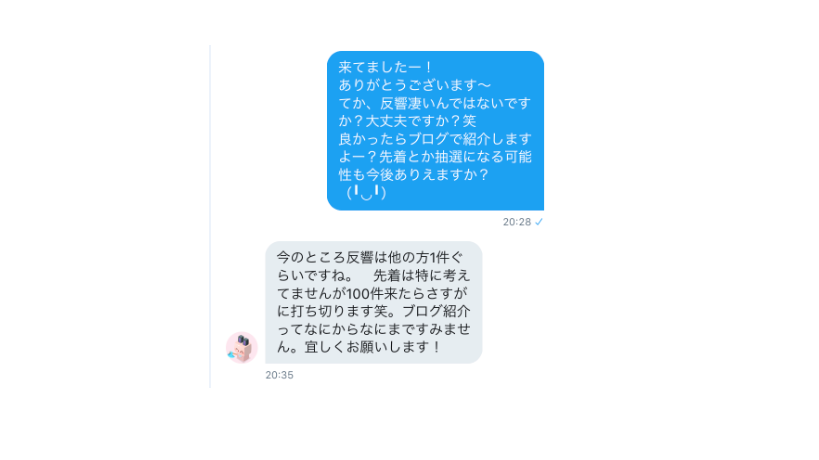
Task: Click the text 宜しくお願いします！
Action: point(373,347)
